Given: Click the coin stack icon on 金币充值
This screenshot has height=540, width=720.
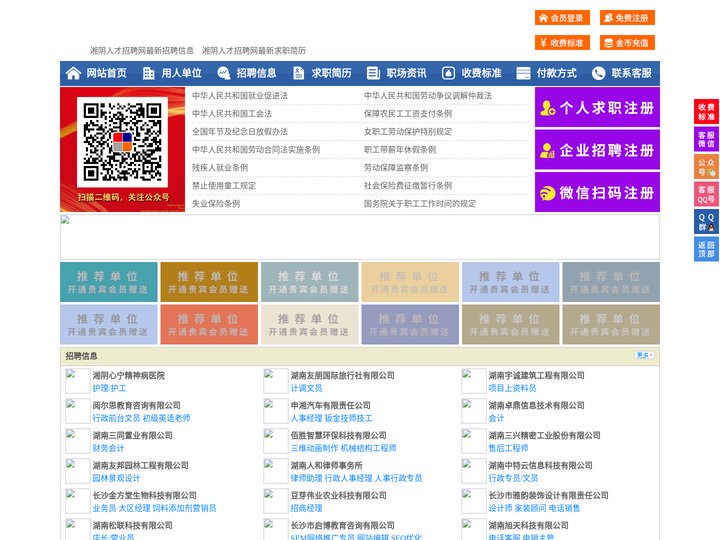Looking at the screenshot, I should [608, 43].
